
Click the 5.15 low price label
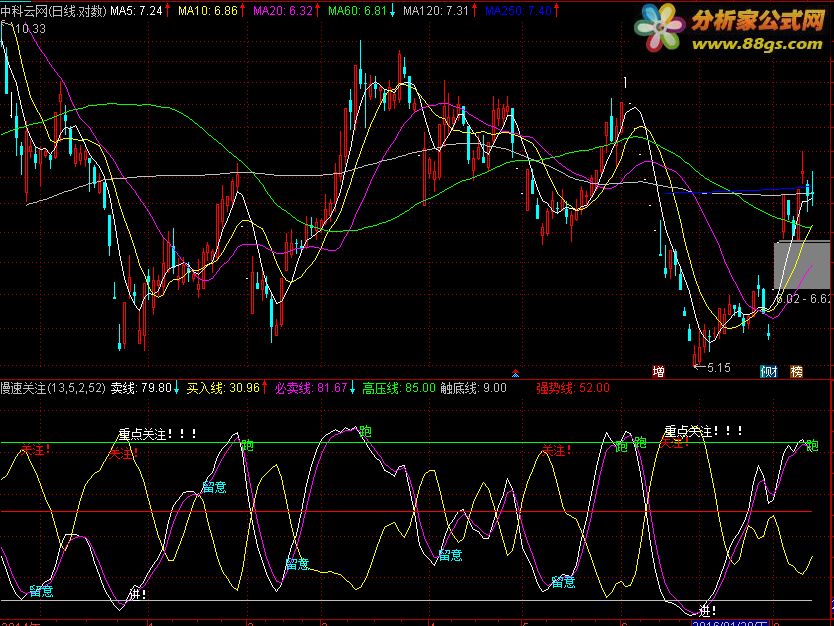(719, 368)
